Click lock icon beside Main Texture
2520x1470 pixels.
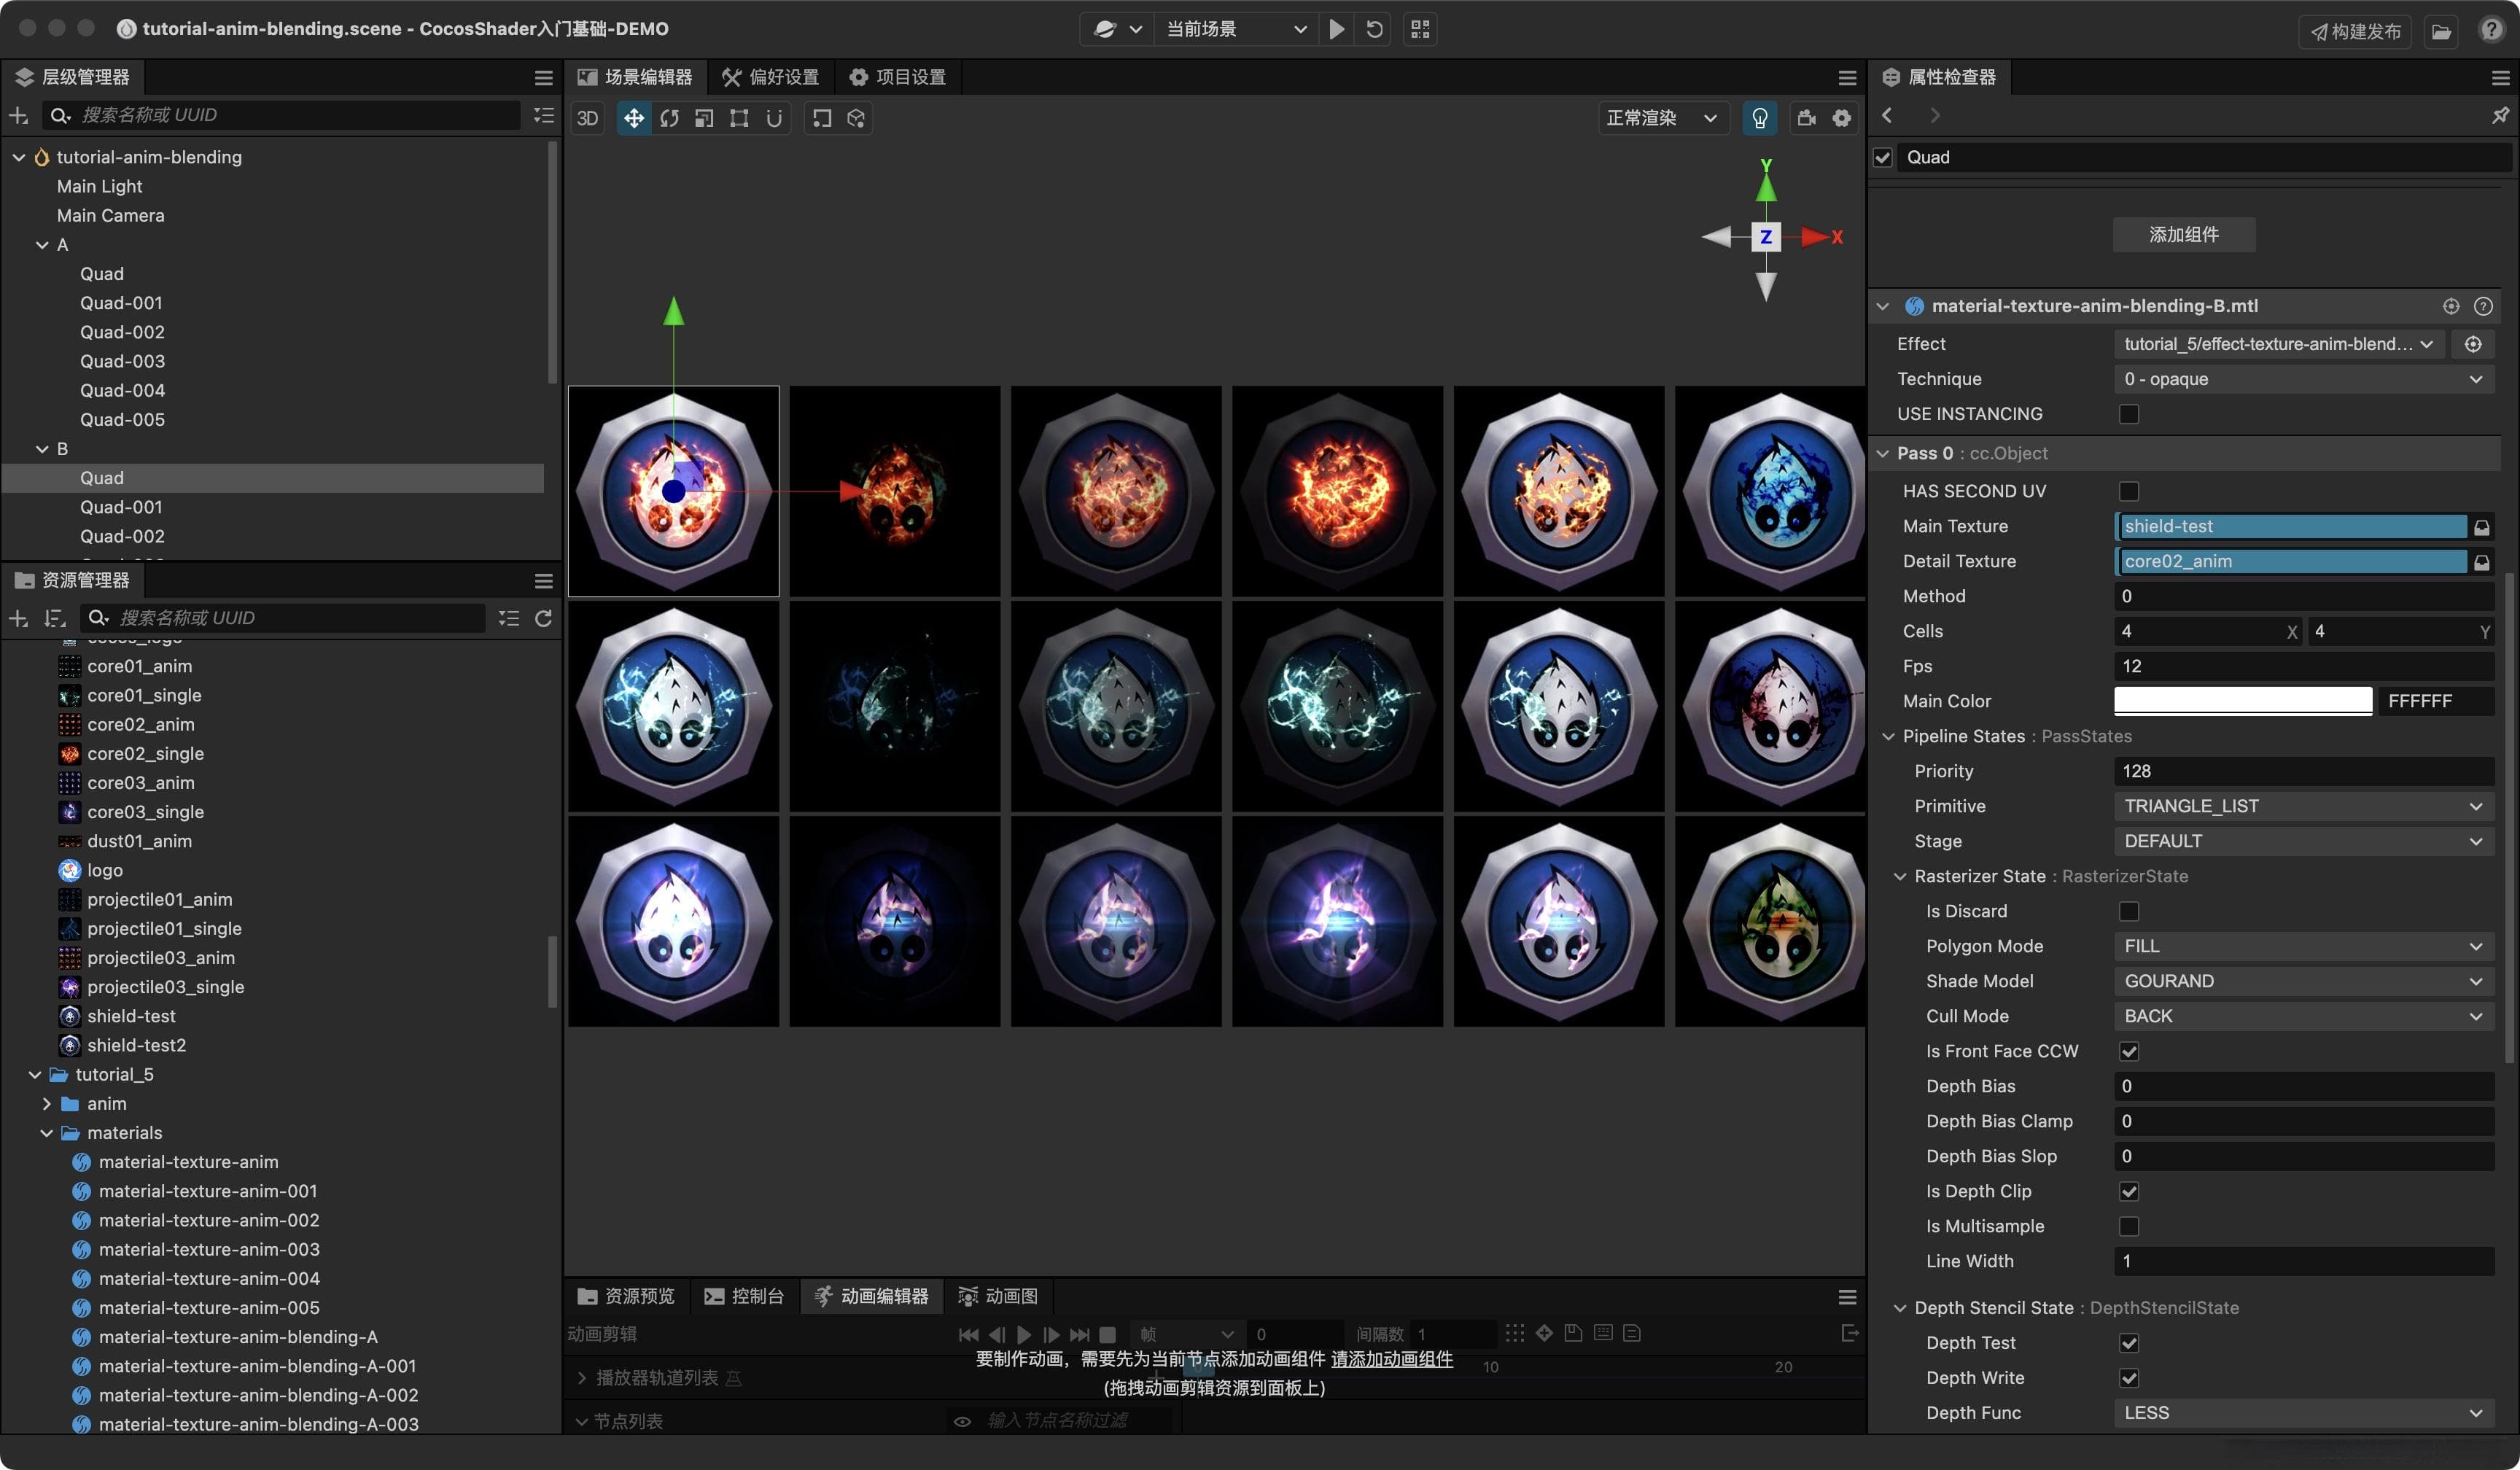[2482, 527]
